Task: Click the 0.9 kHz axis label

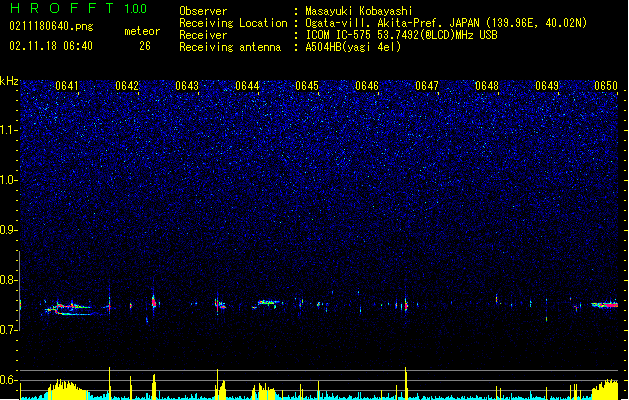Action: click(9, 230)
